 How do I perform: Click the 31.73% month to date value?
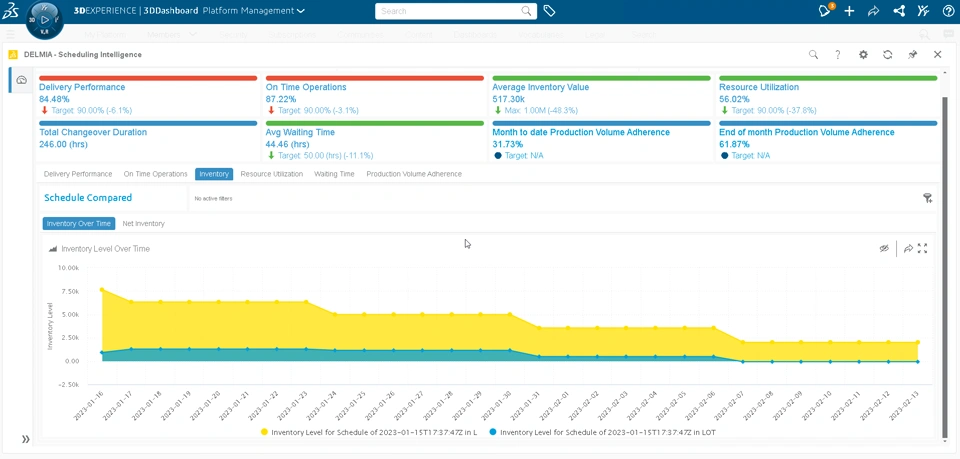pyautogui.click(x=508, y=144)
